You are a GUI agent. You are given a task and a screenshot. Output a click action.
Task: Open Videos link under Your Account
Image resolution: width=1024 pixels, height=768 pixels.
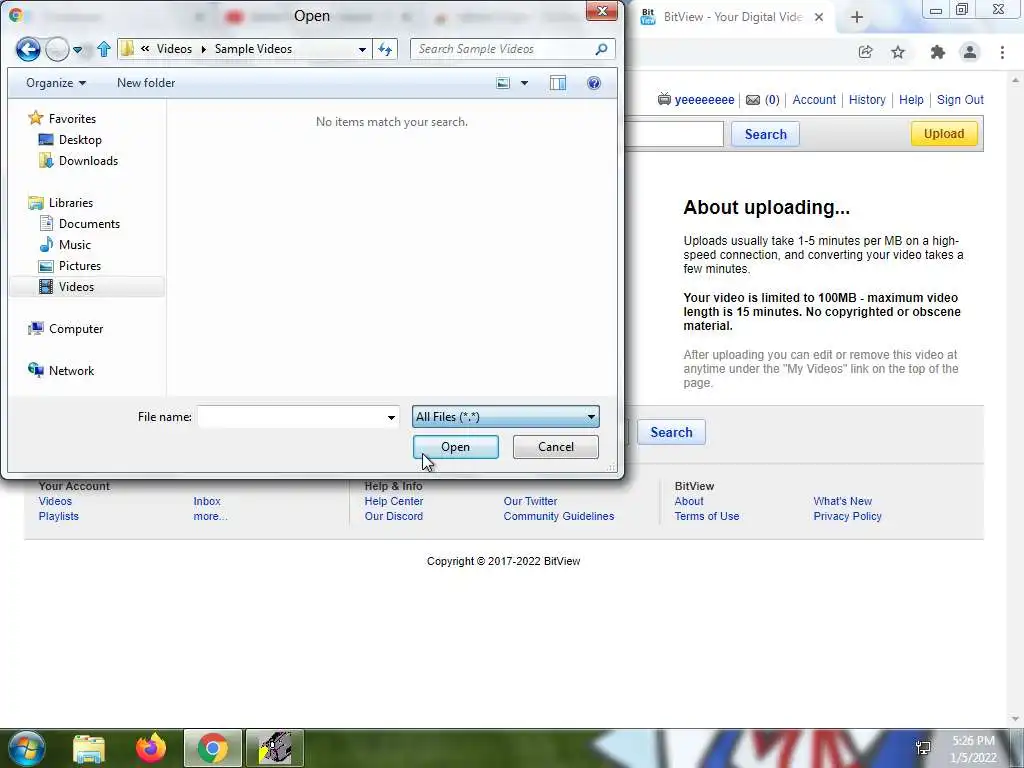(55, 502)
